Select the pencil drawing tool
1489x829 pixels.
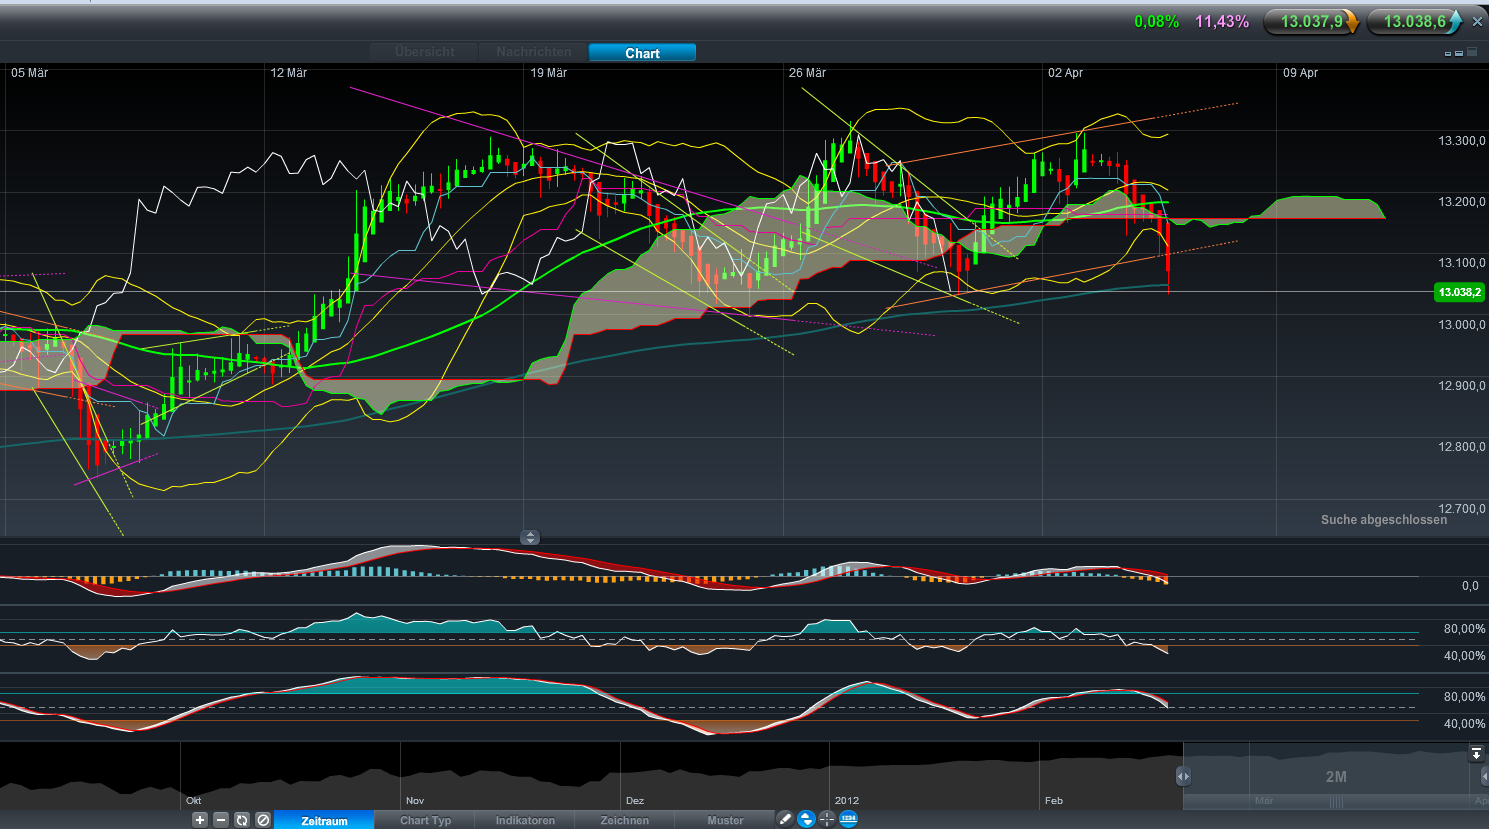tap(785, 819)
